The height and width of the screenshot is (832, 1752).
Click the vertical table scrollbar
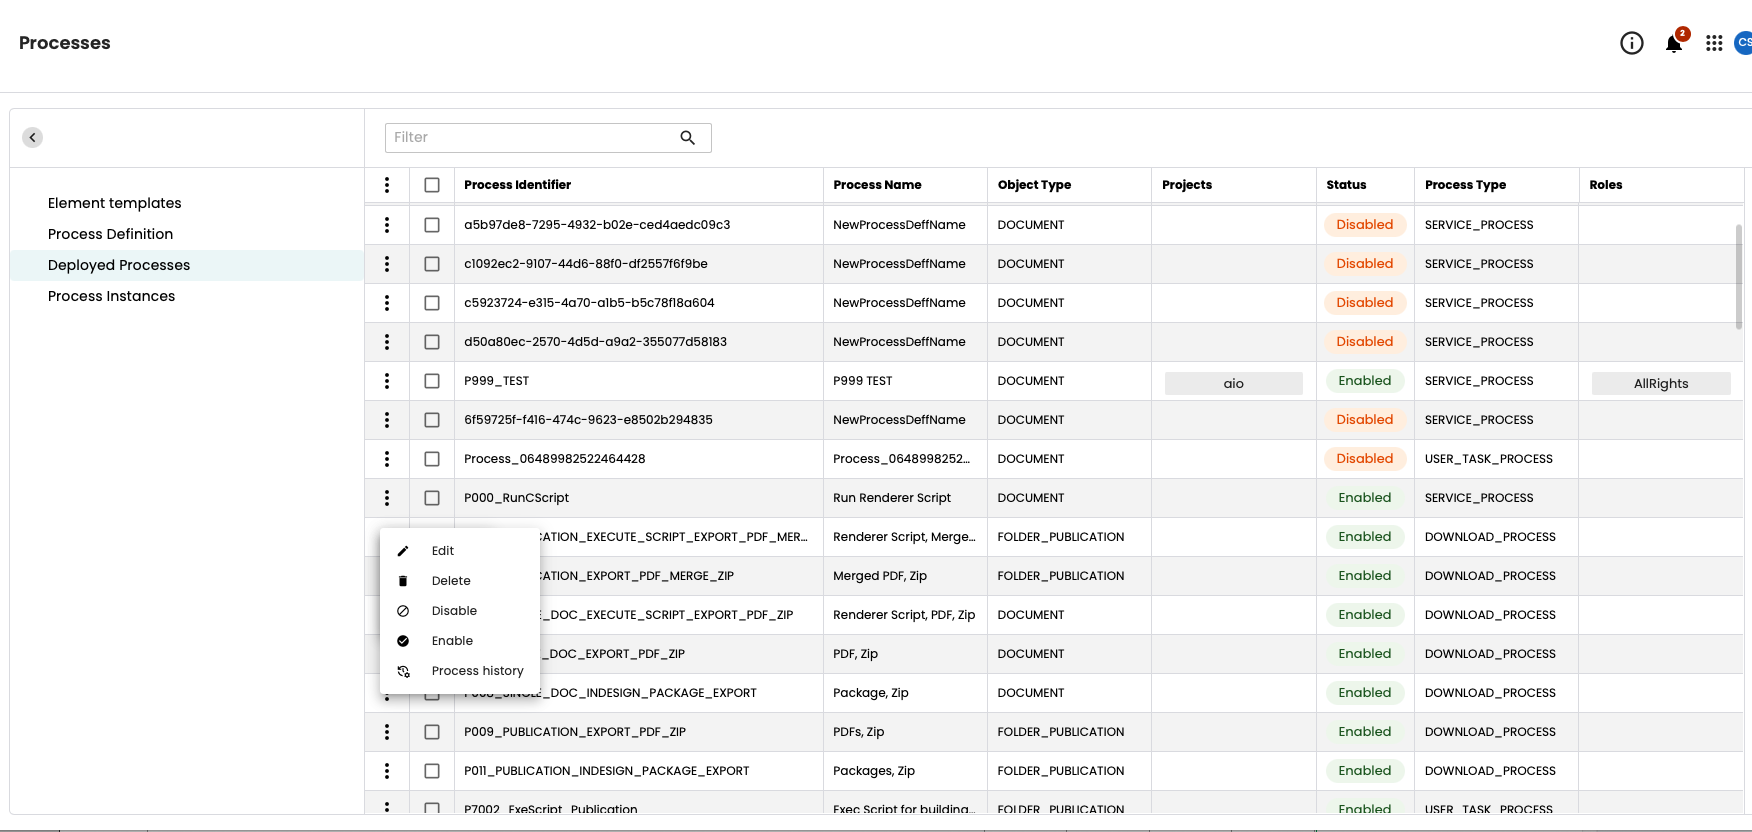pos(1738,277)
